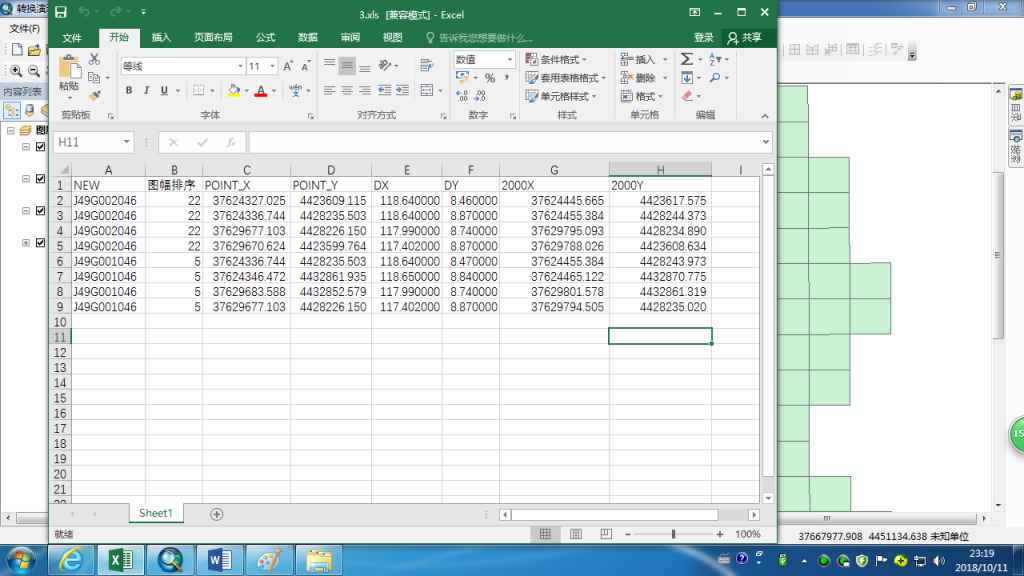Apply the yellow fill color
The width and height of the screenshot is (1024, 576).
(x=234, y=90)
